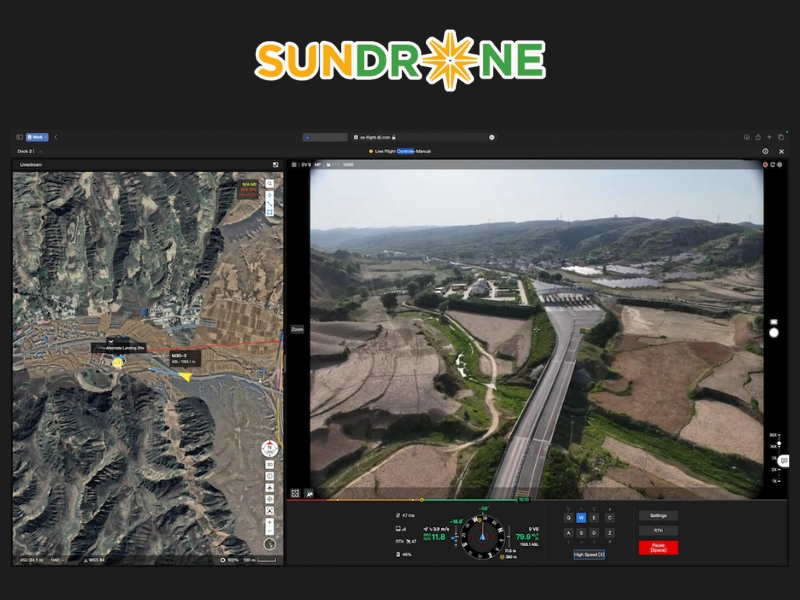Screen dimensions: 800x600
Task: Click the red recording indicator
Action: pyautogui.click(x=765, y=165)
